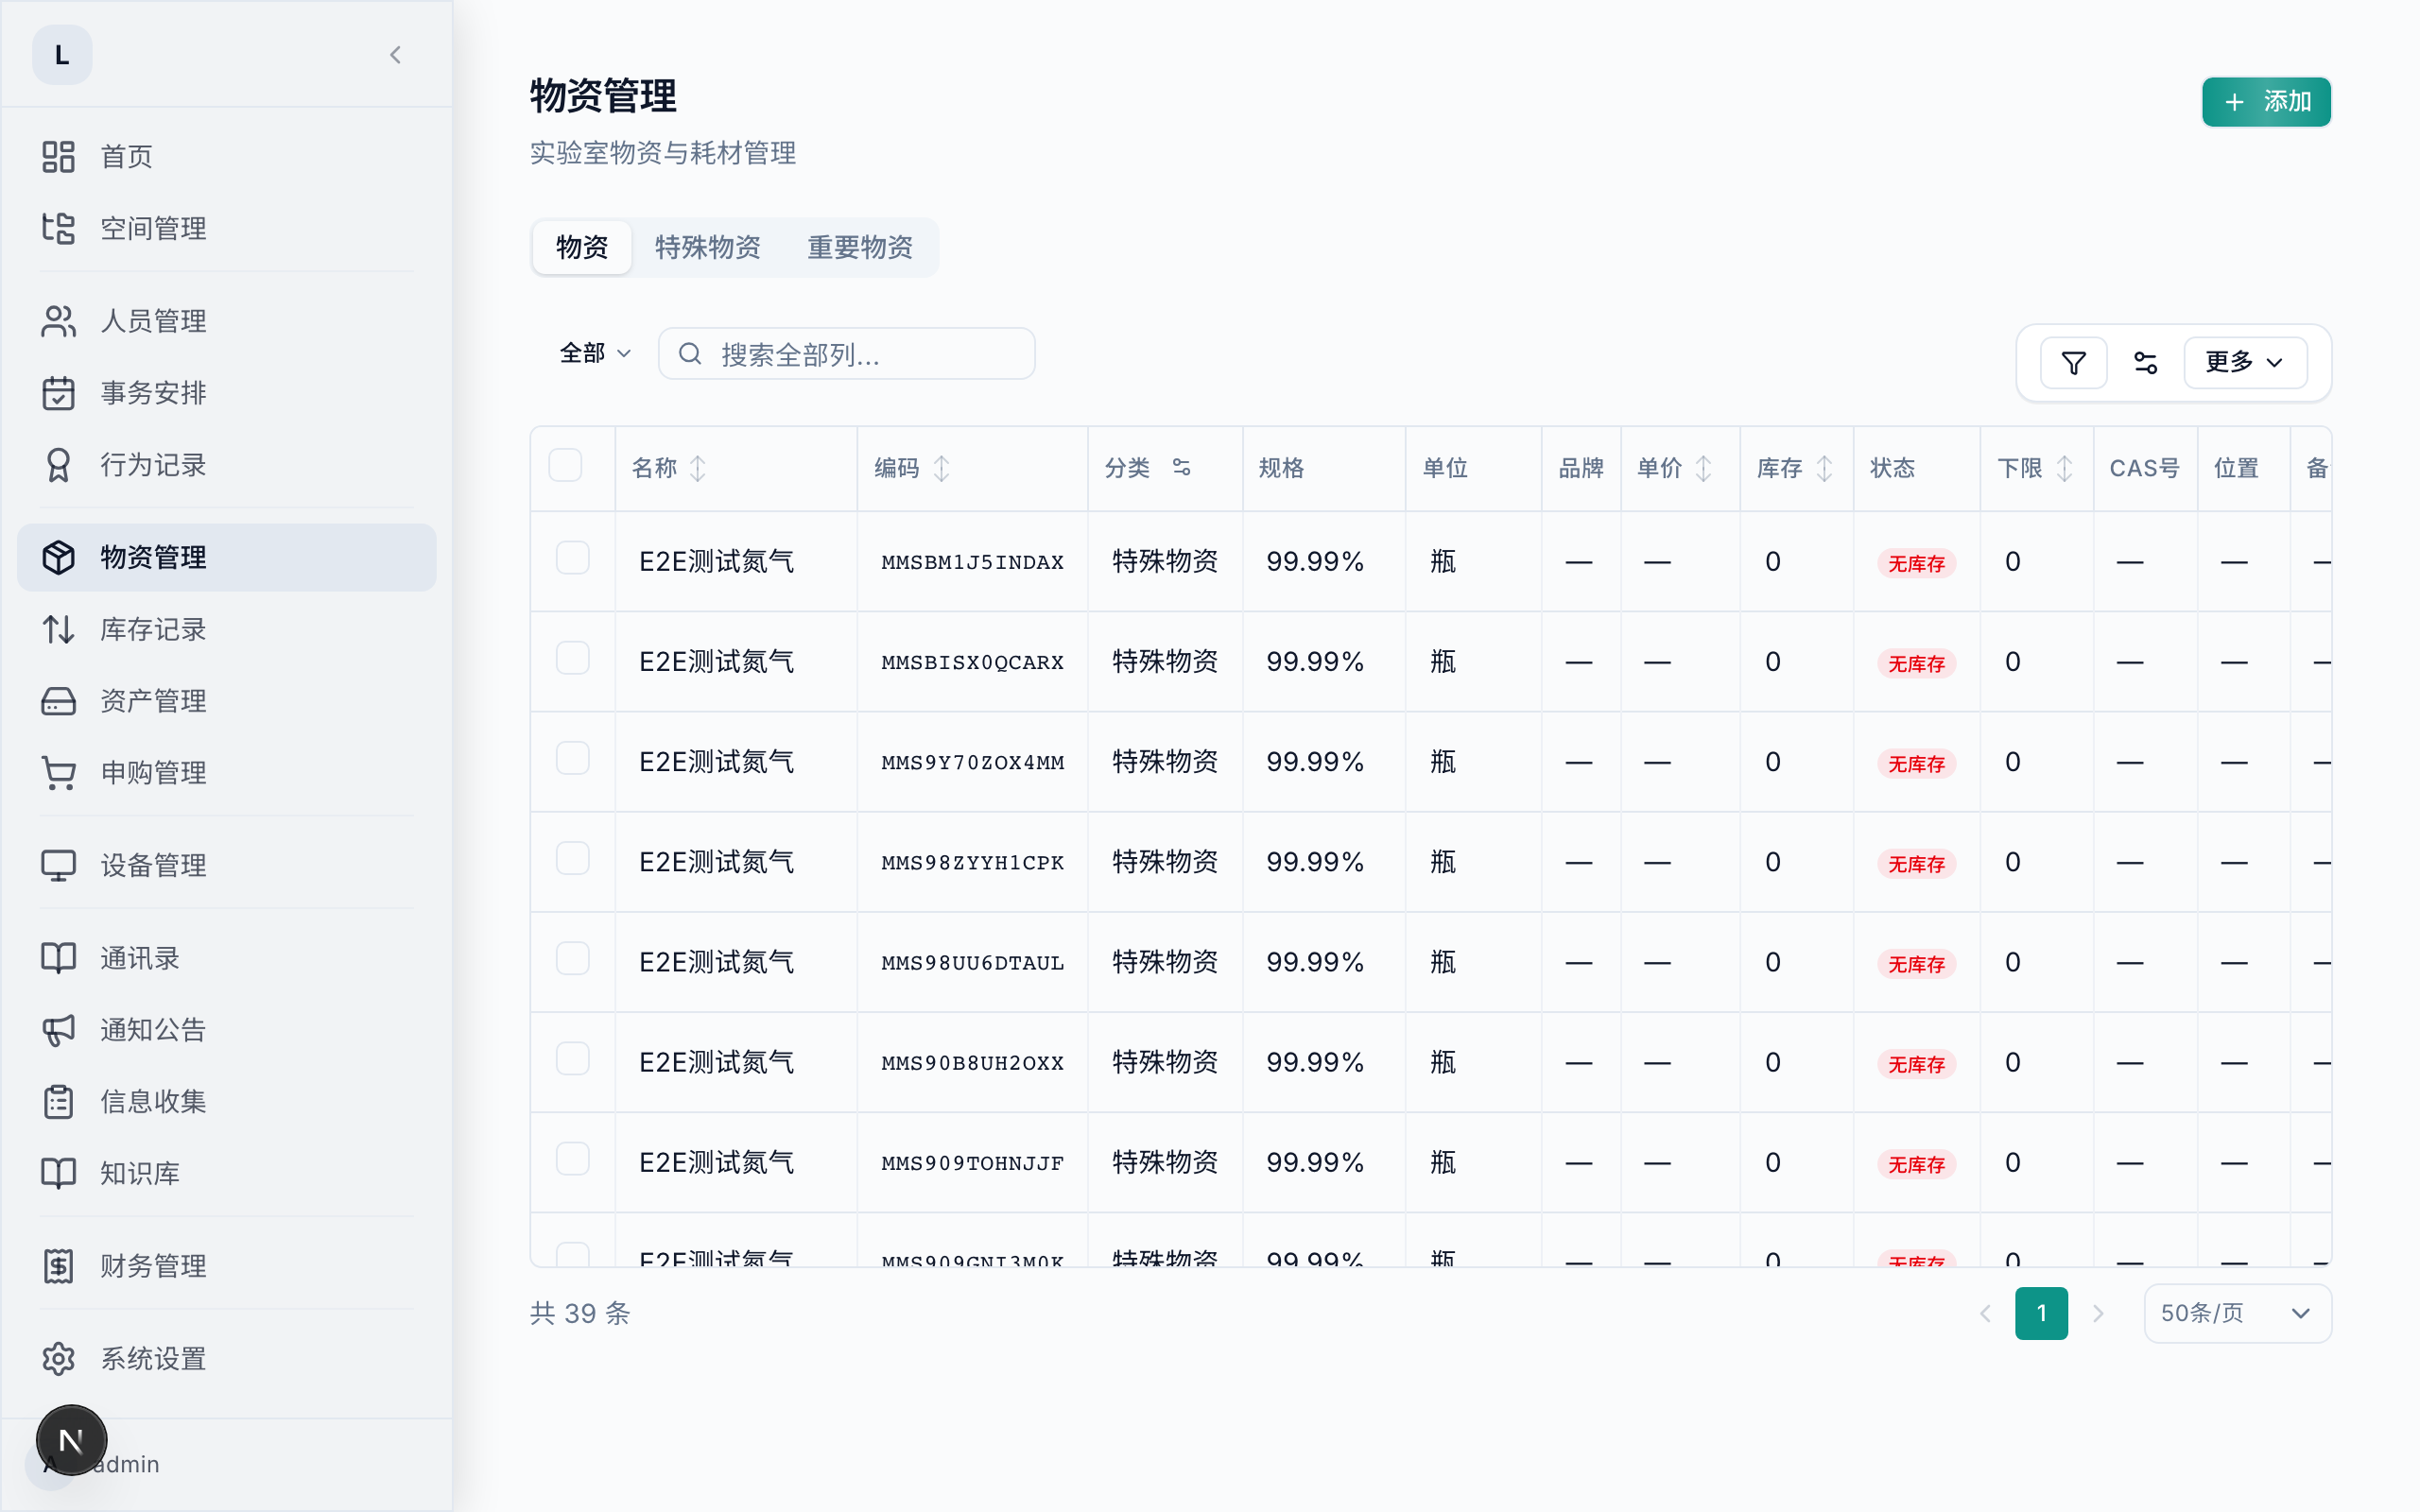This screenshot has width=2420, height=1512.
Task: Sort by 名称 column arrows
Action: click(698, 468)
